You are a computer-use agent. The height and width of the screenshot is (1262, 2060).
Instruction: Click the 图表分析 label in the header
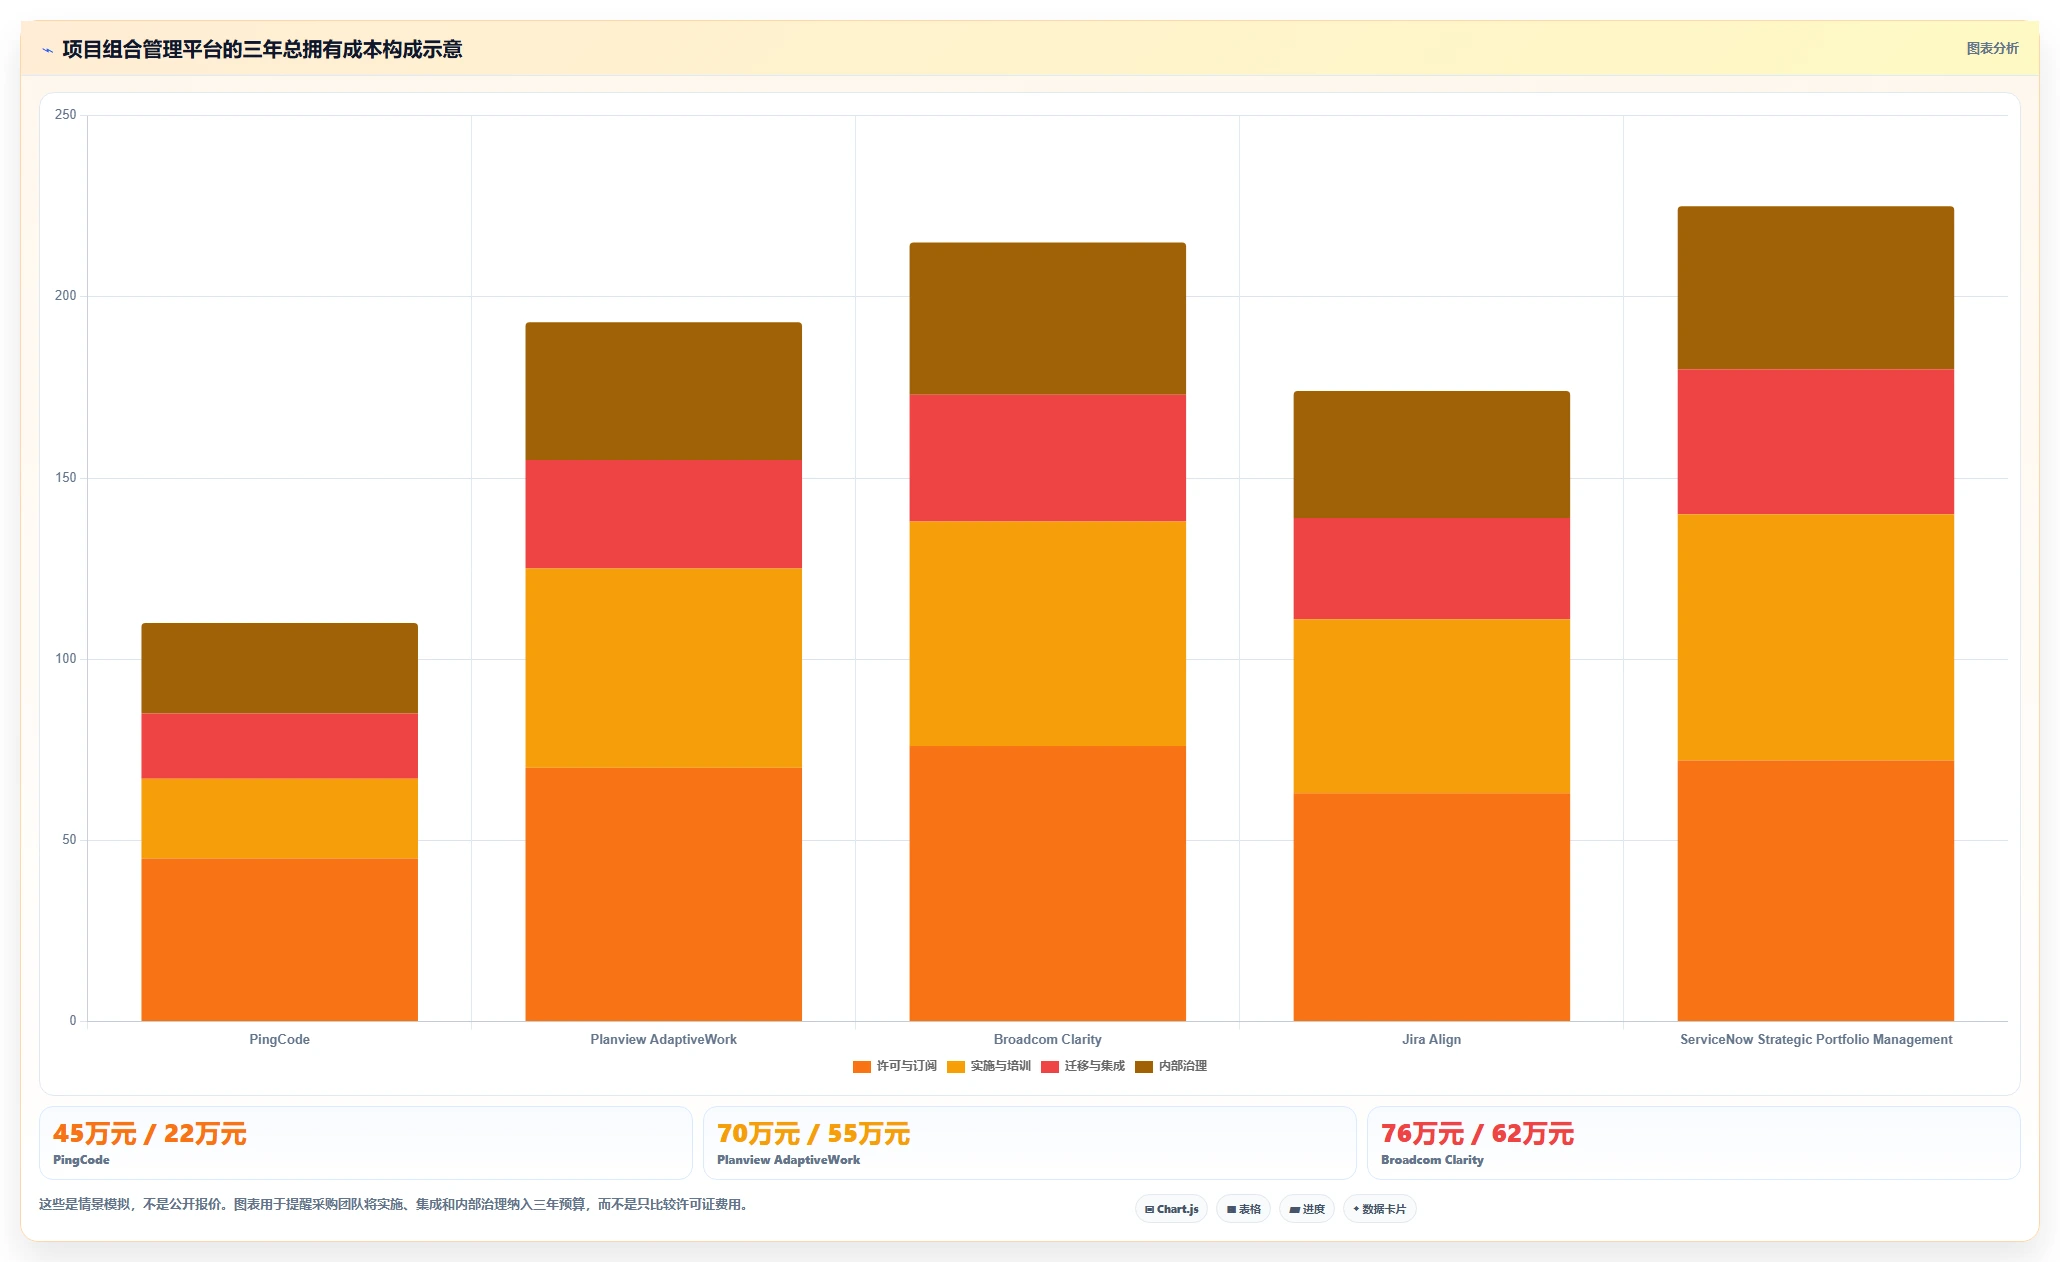pyautogui.click(x=1992, y=48)
